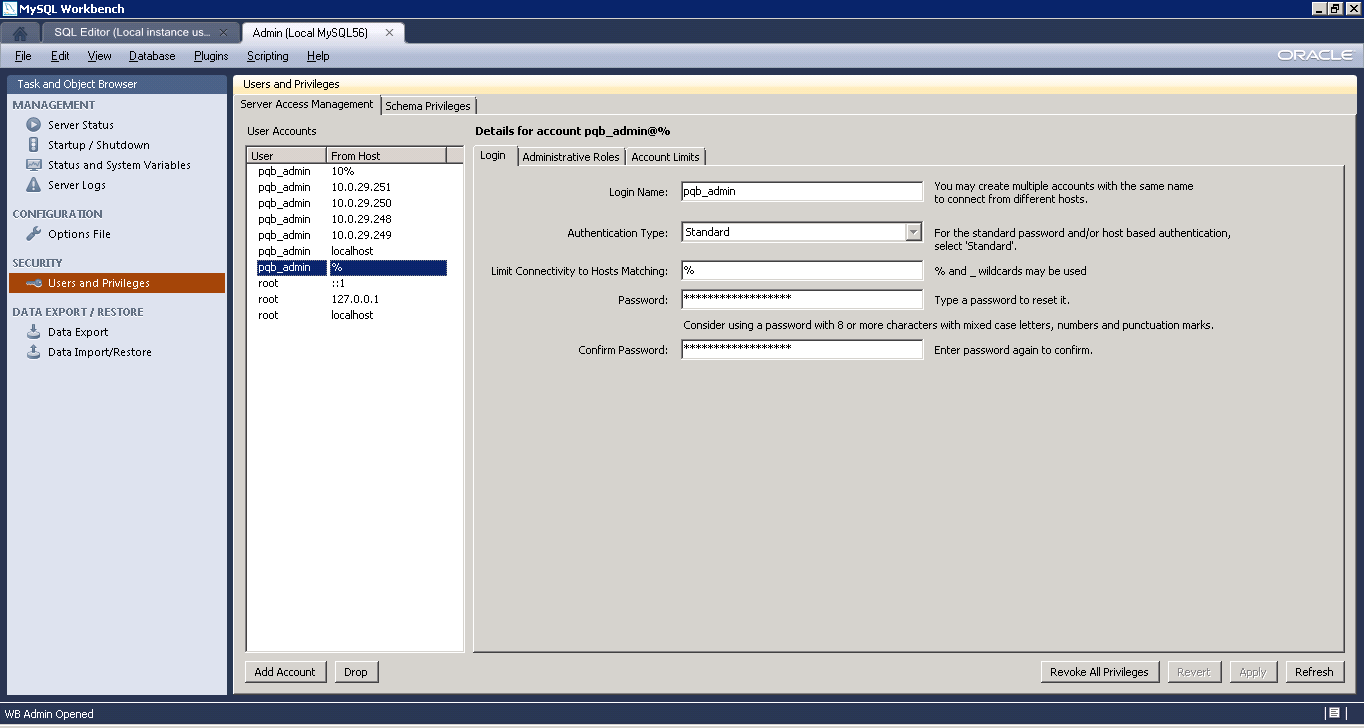The height and width of the screenshot is (728, 1364).
Task: Click the output icon in the status bar
Action: (1334, 713)
